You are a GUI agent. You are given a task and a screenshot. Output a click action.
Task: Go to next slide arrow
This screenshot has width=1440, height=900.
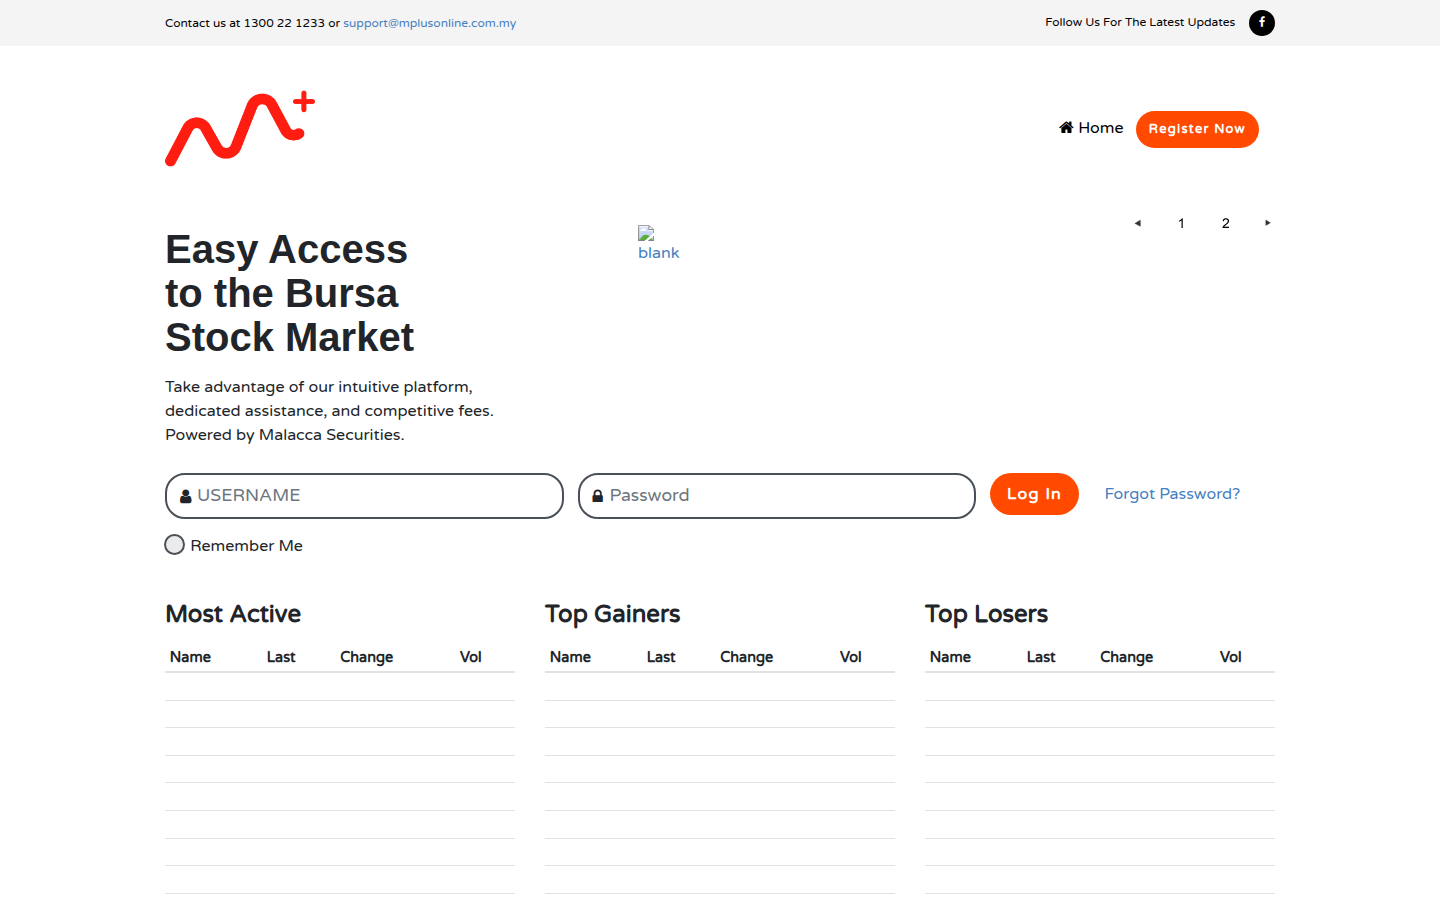pos(1267,223)
